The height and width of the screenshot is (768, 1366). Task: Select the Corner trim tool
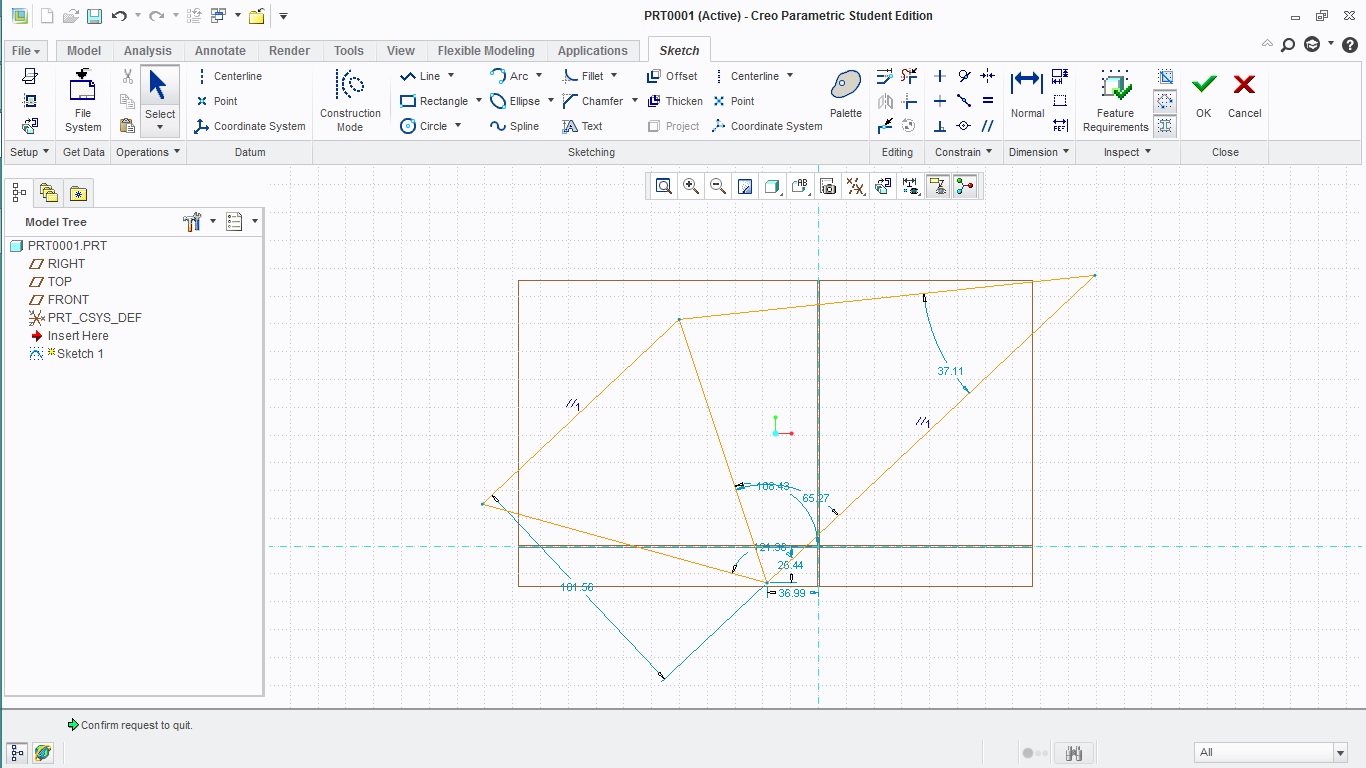coord(909,101)
